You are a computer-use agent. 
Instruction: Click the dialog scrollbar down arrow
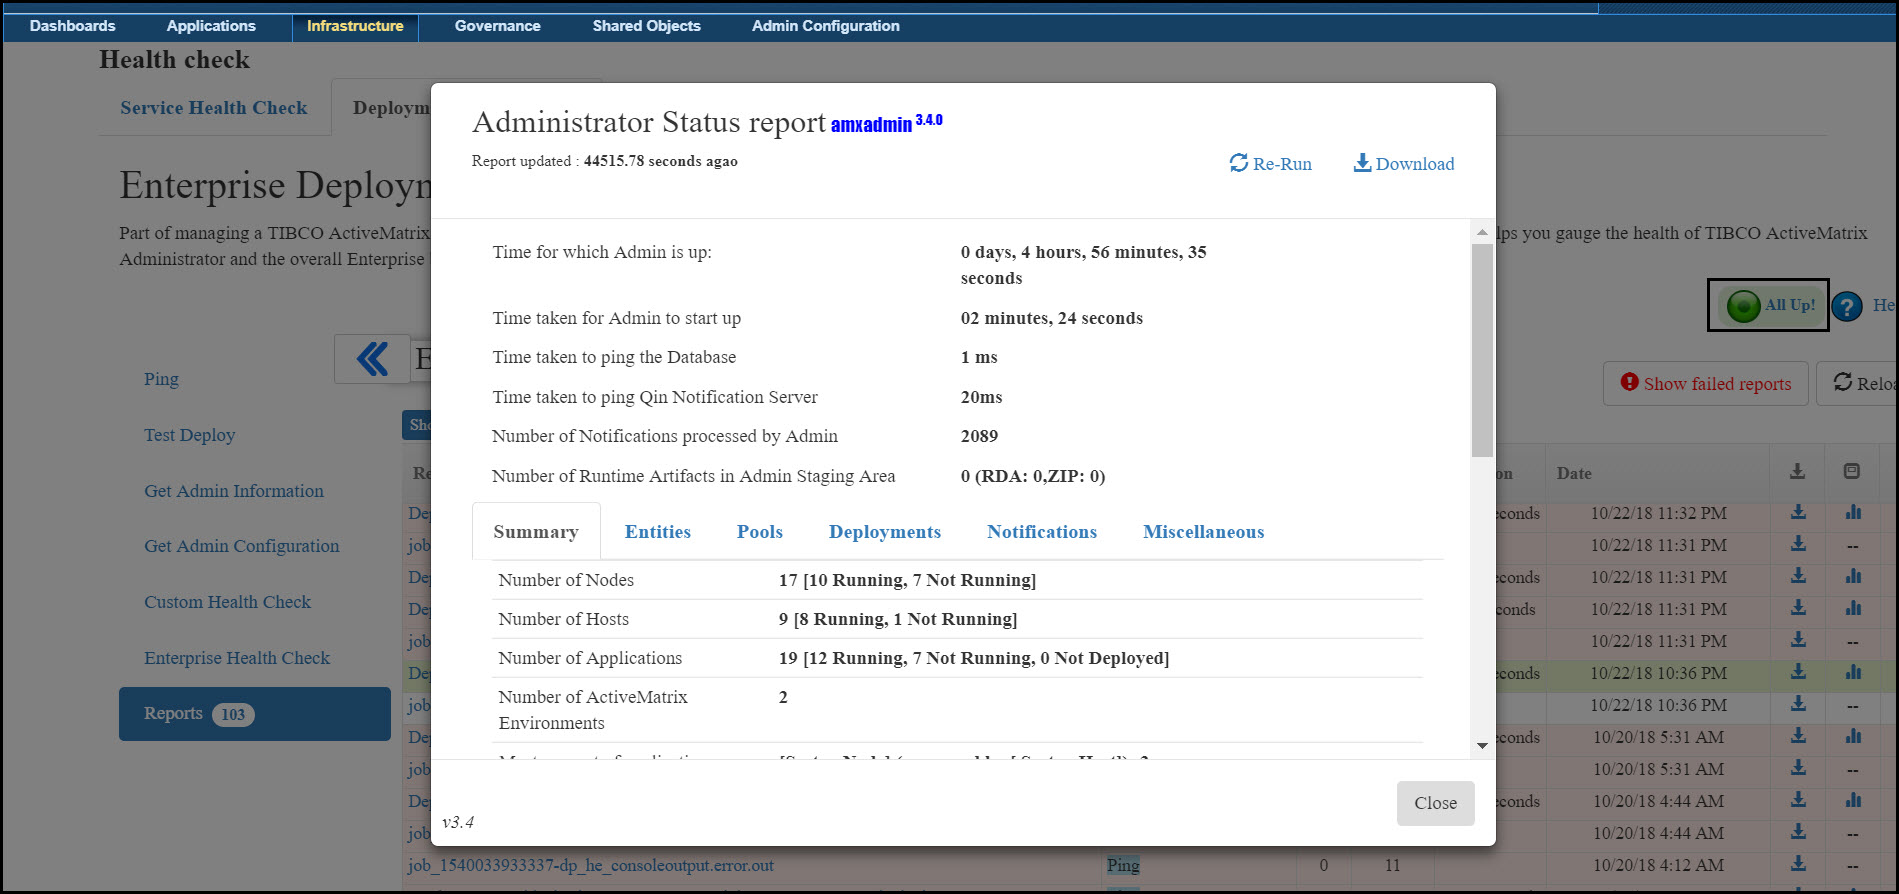tap(1482, 746)
